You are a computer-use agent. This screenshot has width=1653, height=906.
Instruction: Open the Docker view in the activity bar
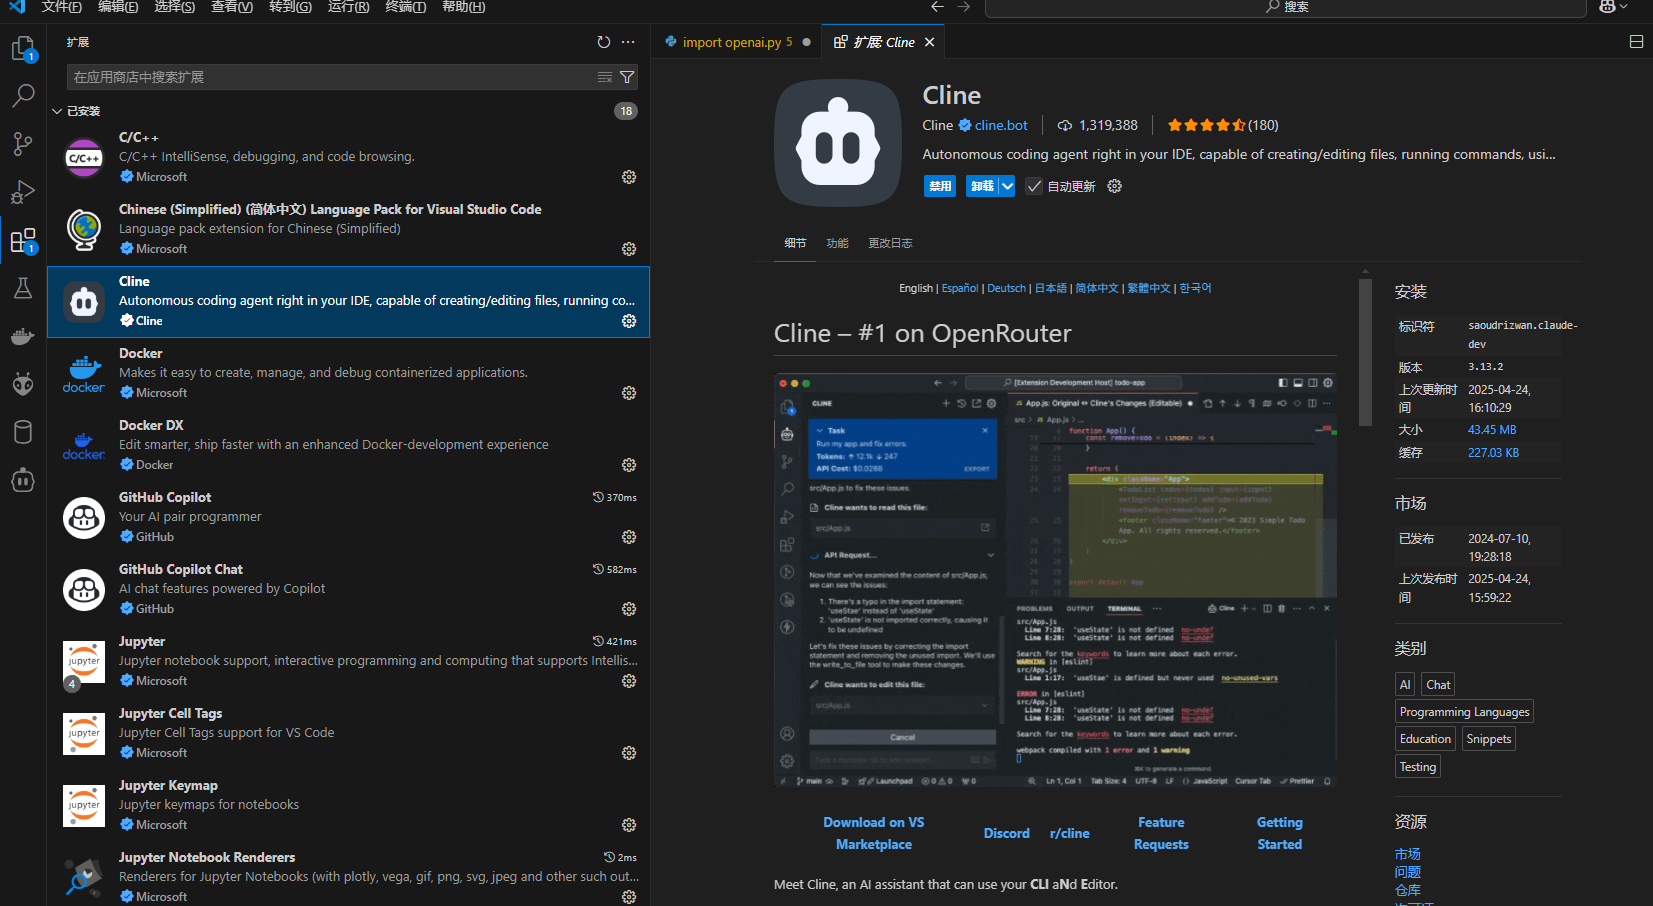click(x=23, y=336)
